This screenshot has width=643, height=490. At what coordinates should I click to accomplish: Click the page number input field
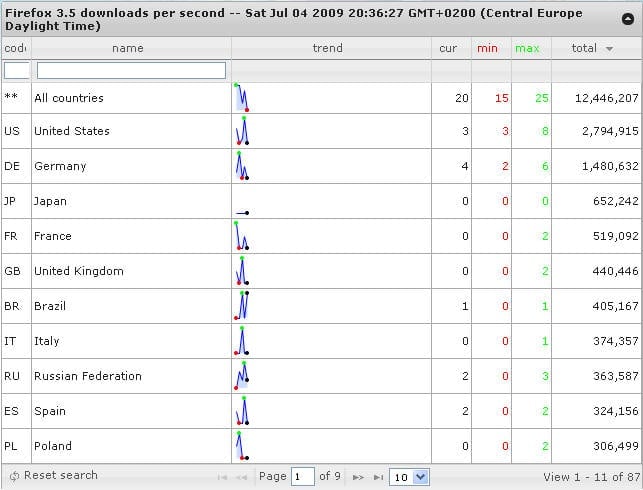[303, 477]
